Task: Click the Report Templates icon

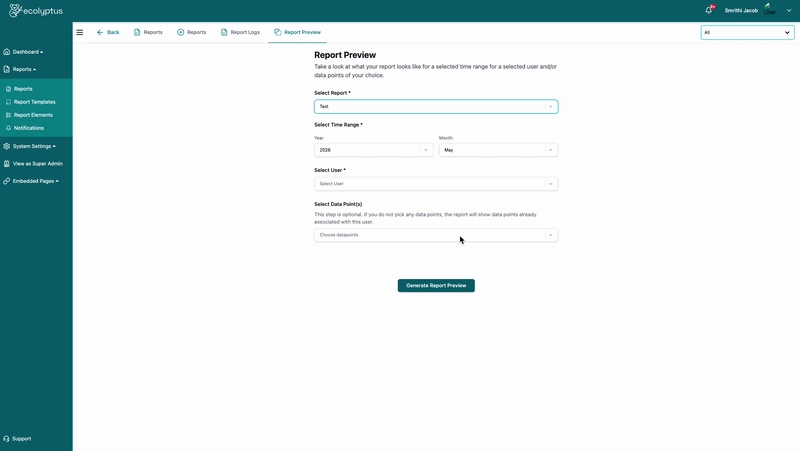Action: point(8,102)
